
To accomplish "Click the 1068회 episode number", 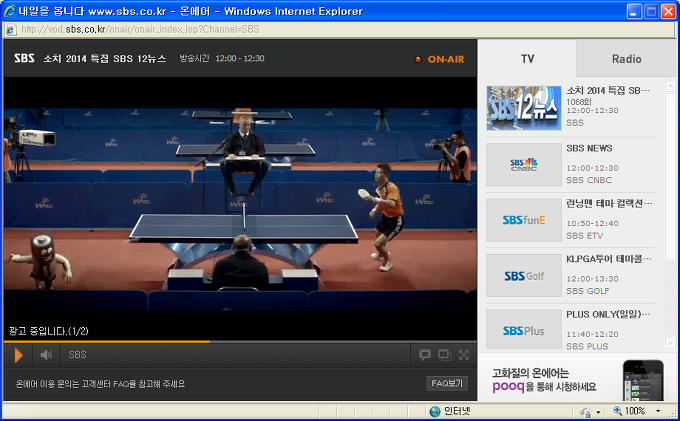I will 579,102.
